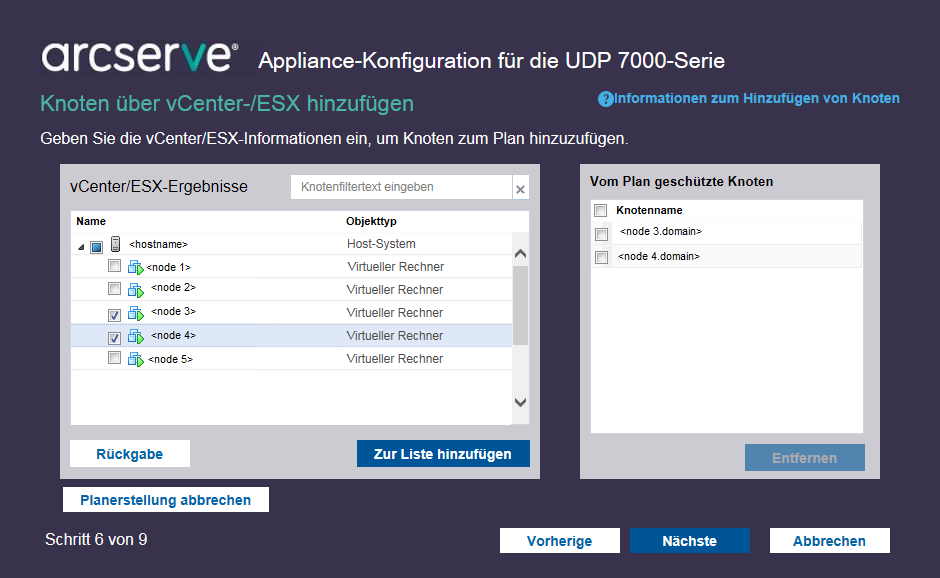Click the results list scrollbar thumb
Screen dimensions: 940x578
pyautogui.click(x=520, y=305)
